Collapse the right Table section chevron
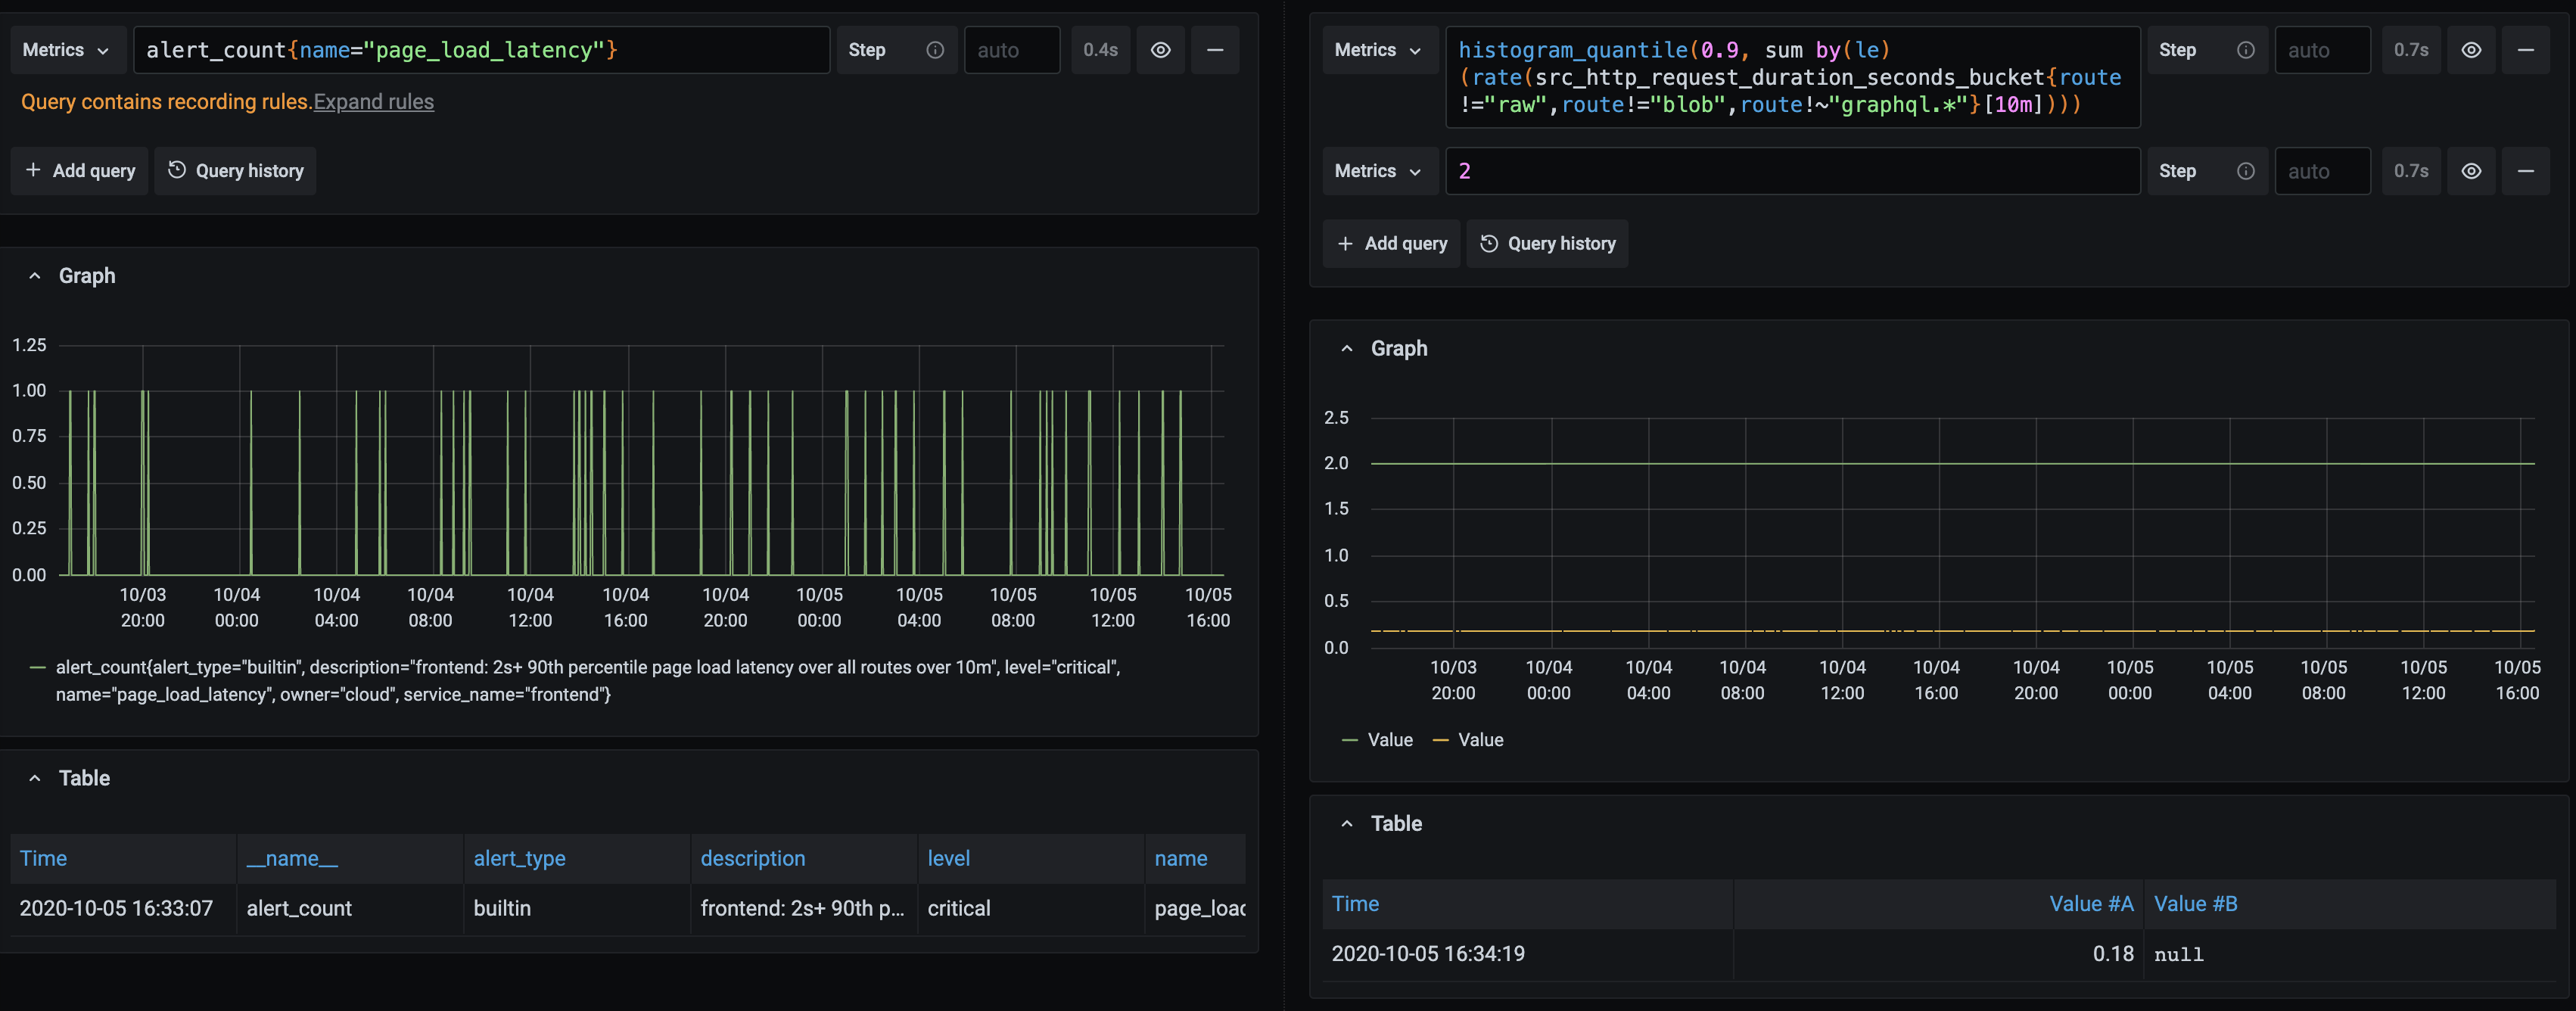The width and height of the screenshot is (2576, 1011). pyautogui.click(x=1347, y=824)
